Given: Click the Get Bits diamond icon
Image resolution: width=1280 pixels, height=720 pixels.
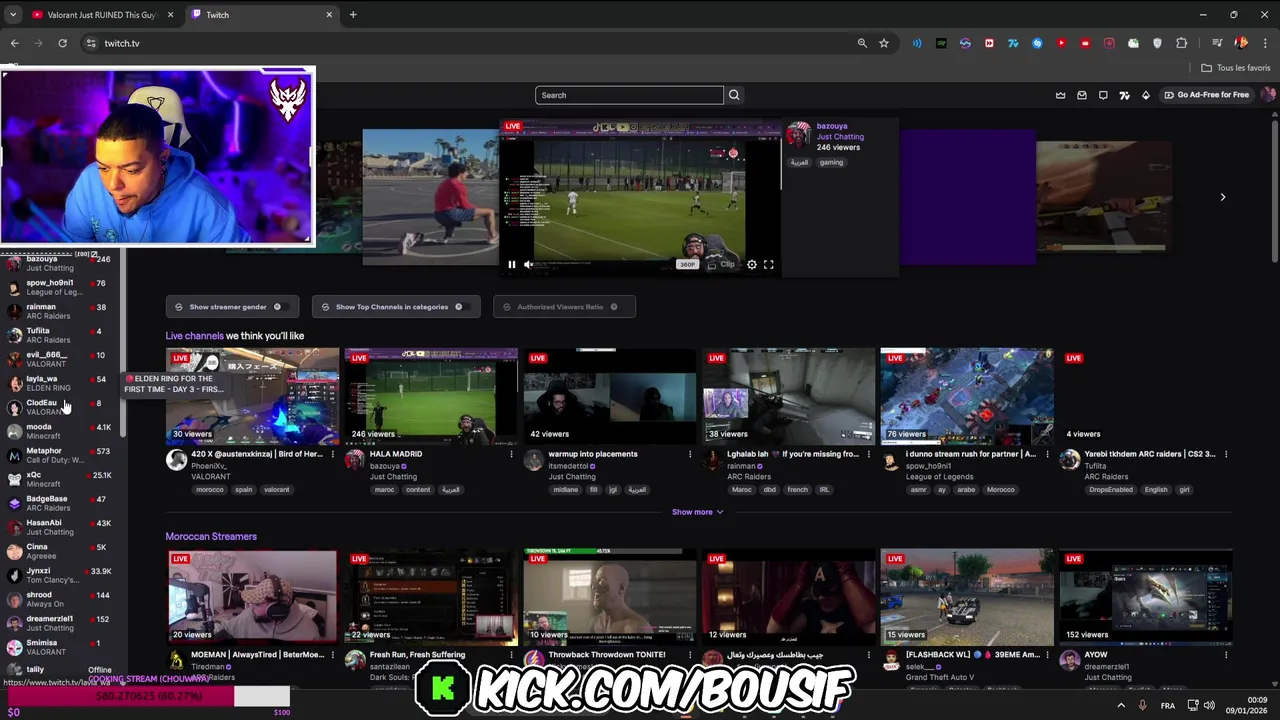Looking at the screenshot, I should [x=1146, y=95].
